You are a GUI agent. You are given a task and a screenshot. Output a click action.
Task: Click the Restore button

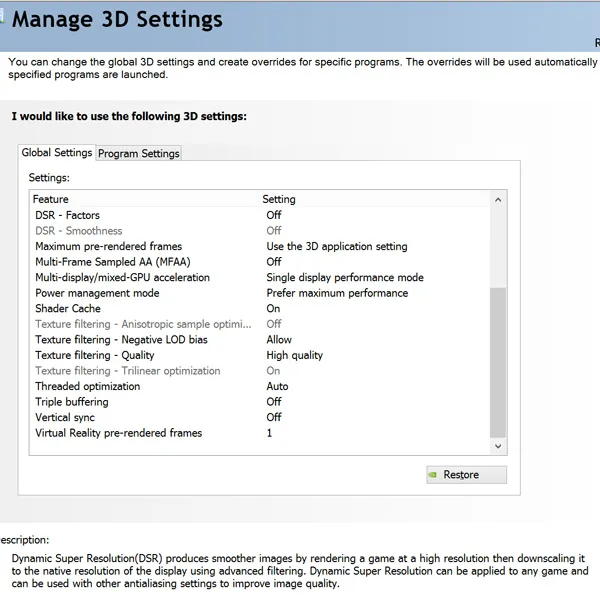pyautogui.click(x=466, y=475)
